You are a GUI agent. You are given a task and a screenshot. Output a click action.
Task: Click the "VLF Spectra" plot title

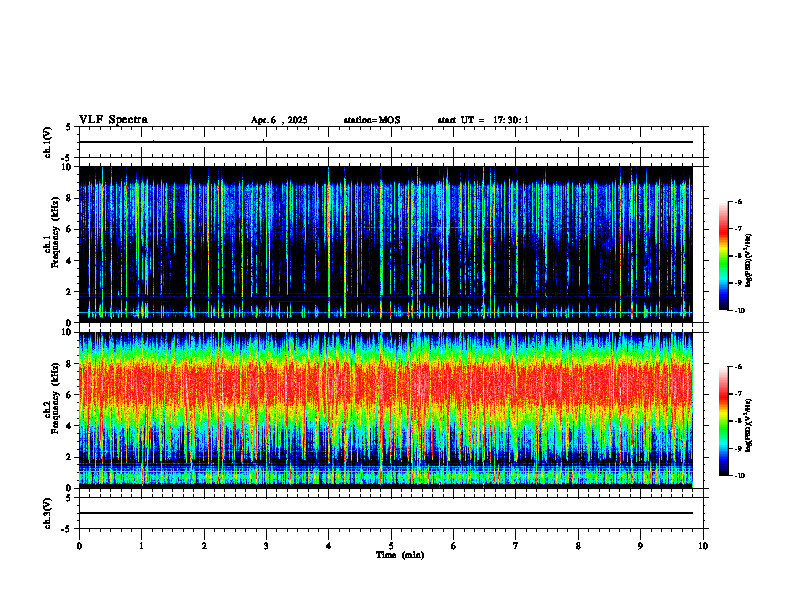click(113, 120)
